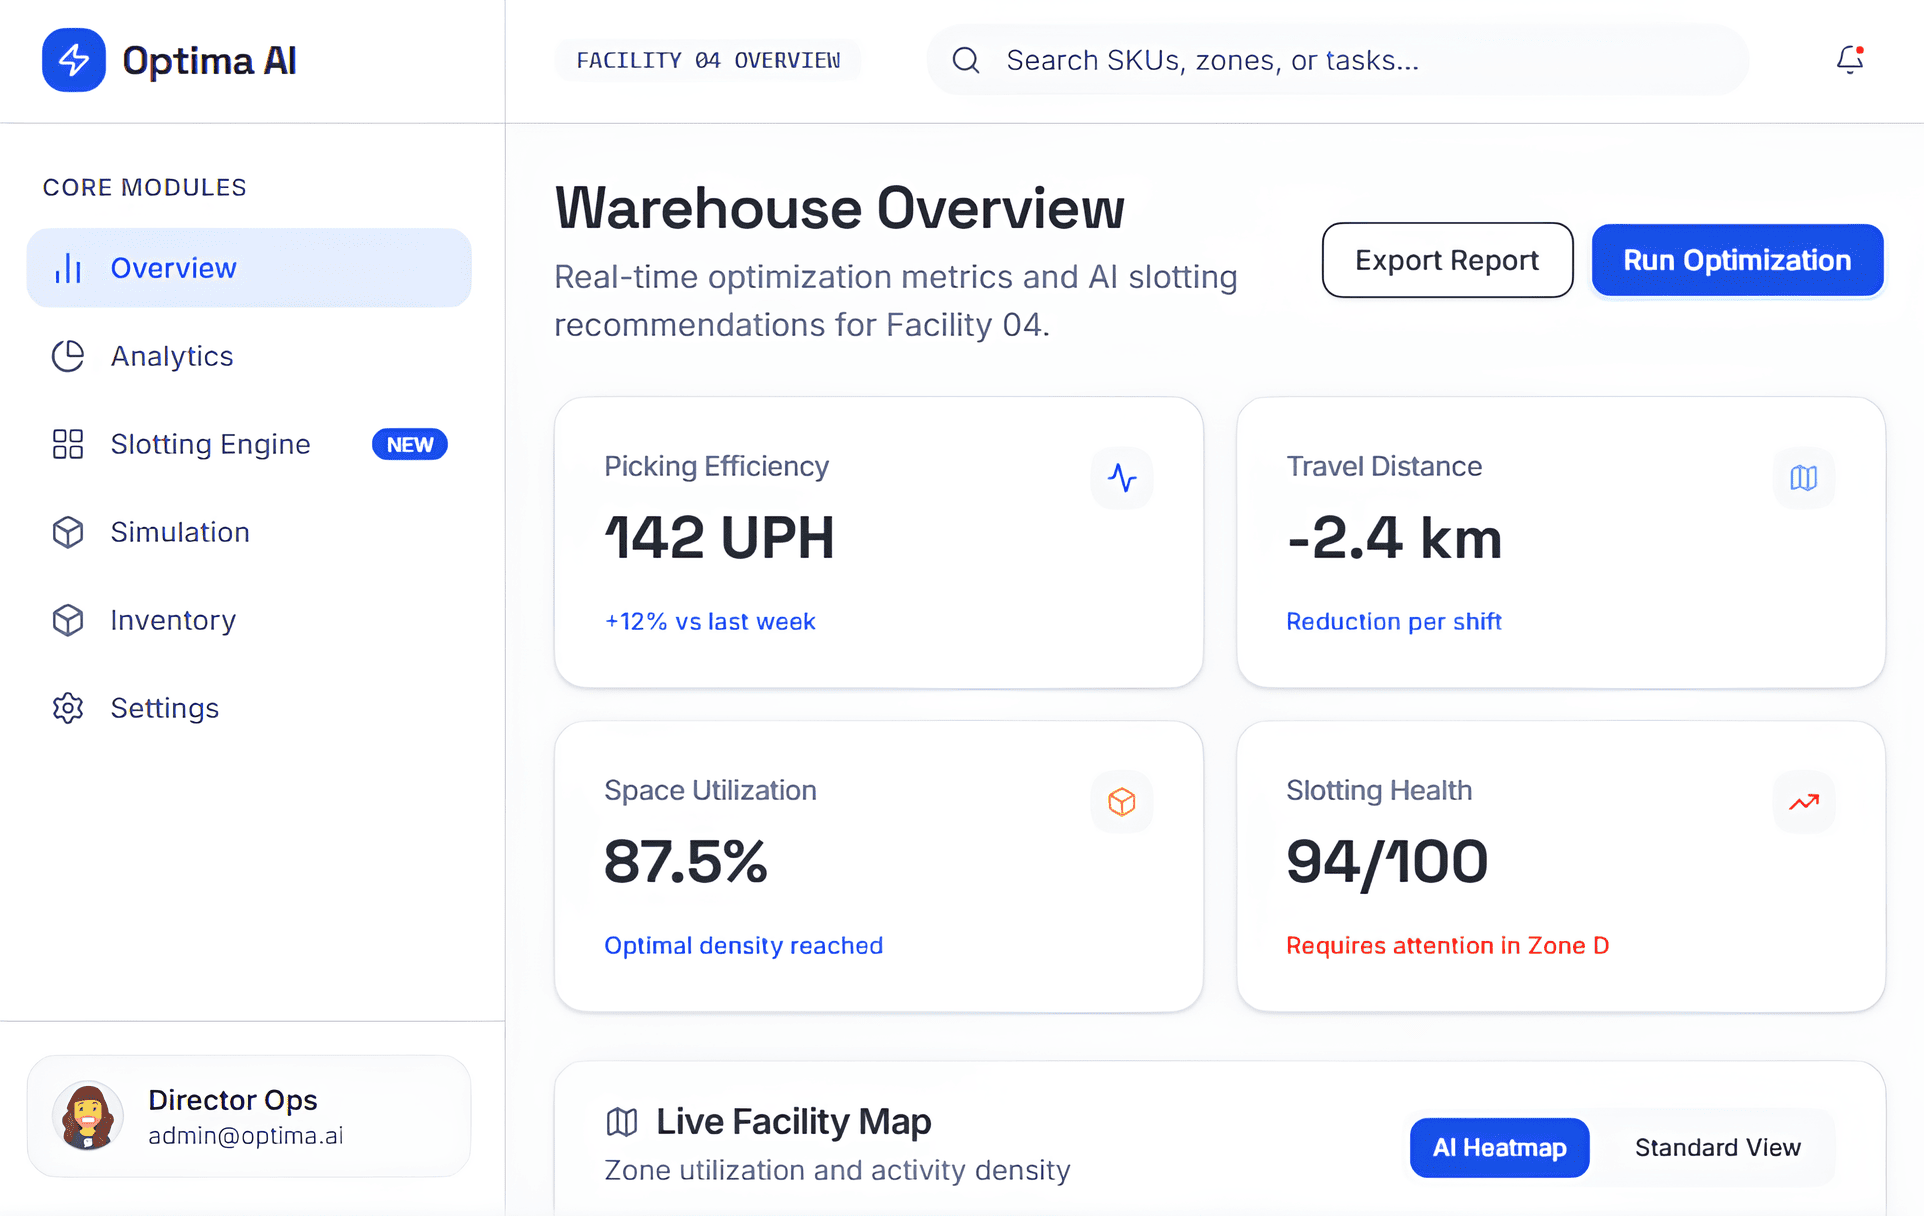Open the Director Ops profile avatar
The width and height of the screenshot is (1924, 1216).
pos(88,1116)
